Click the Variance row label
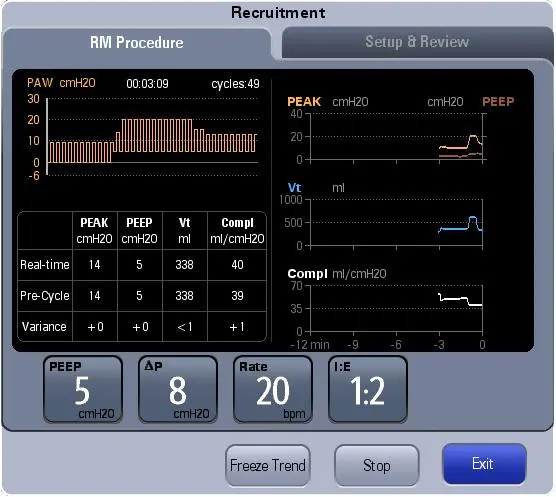Image resolution: width=556 pixels, height=497 pixels. point(44,326)
